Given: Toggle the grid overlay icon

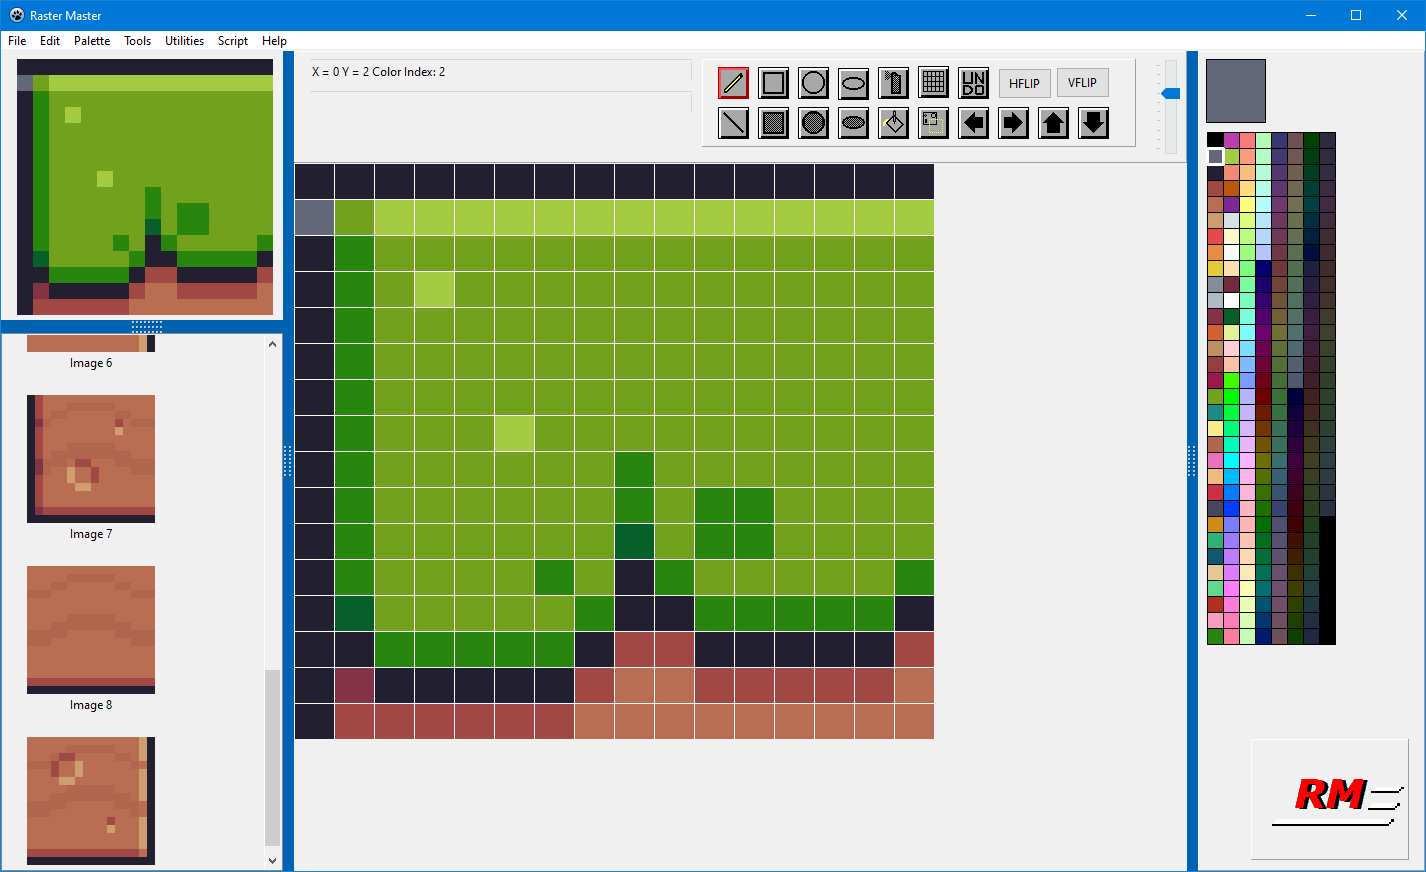Looking at the screenshot, I should point(933,83).
